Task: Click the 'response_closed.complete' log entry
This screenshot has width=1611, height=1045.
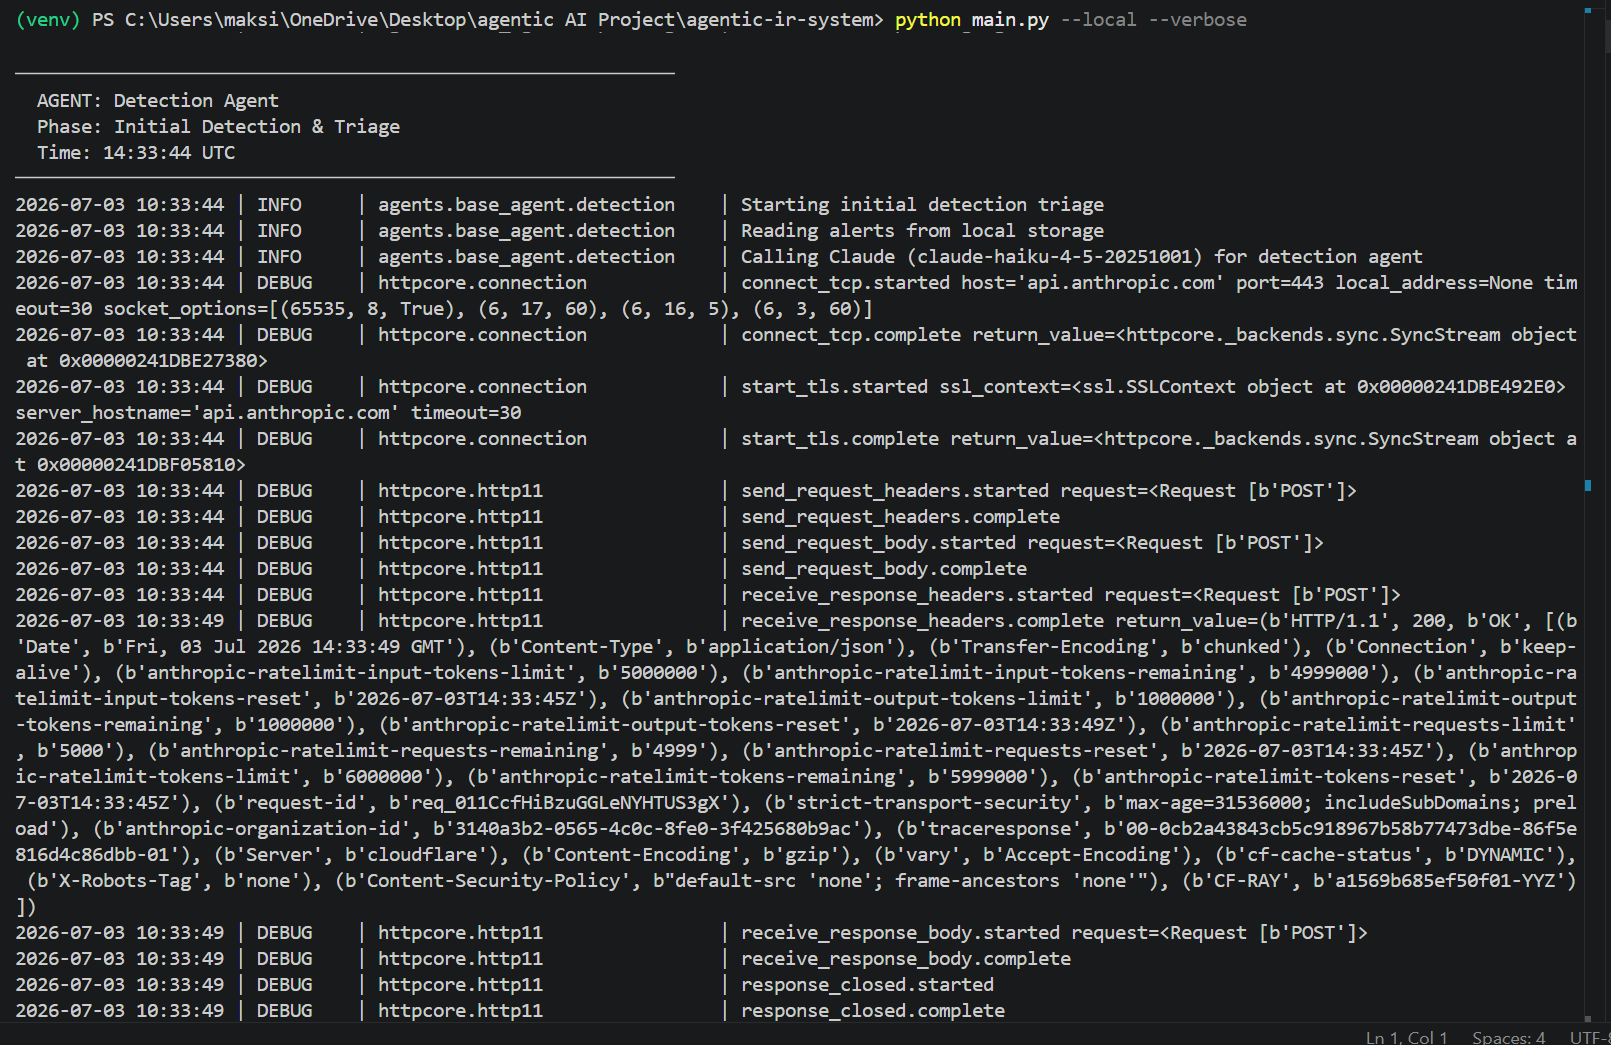Action: point(873,1011)
